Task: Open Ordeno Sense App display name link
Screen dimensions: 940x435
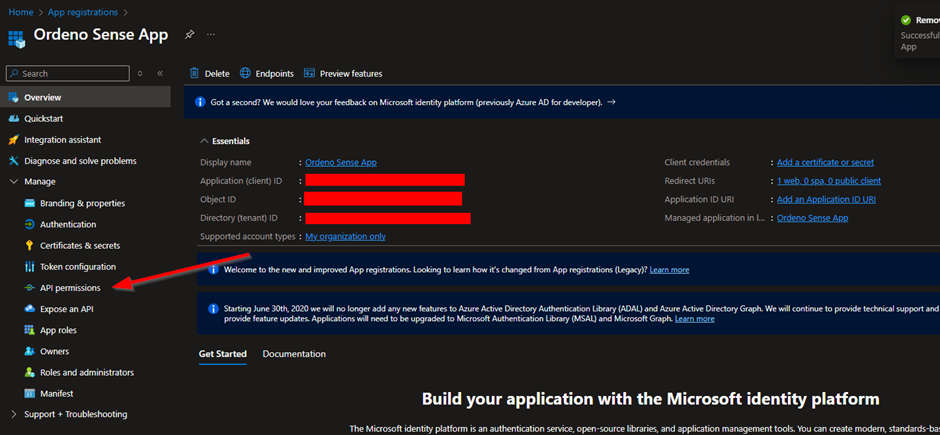Action: [341, 162]
